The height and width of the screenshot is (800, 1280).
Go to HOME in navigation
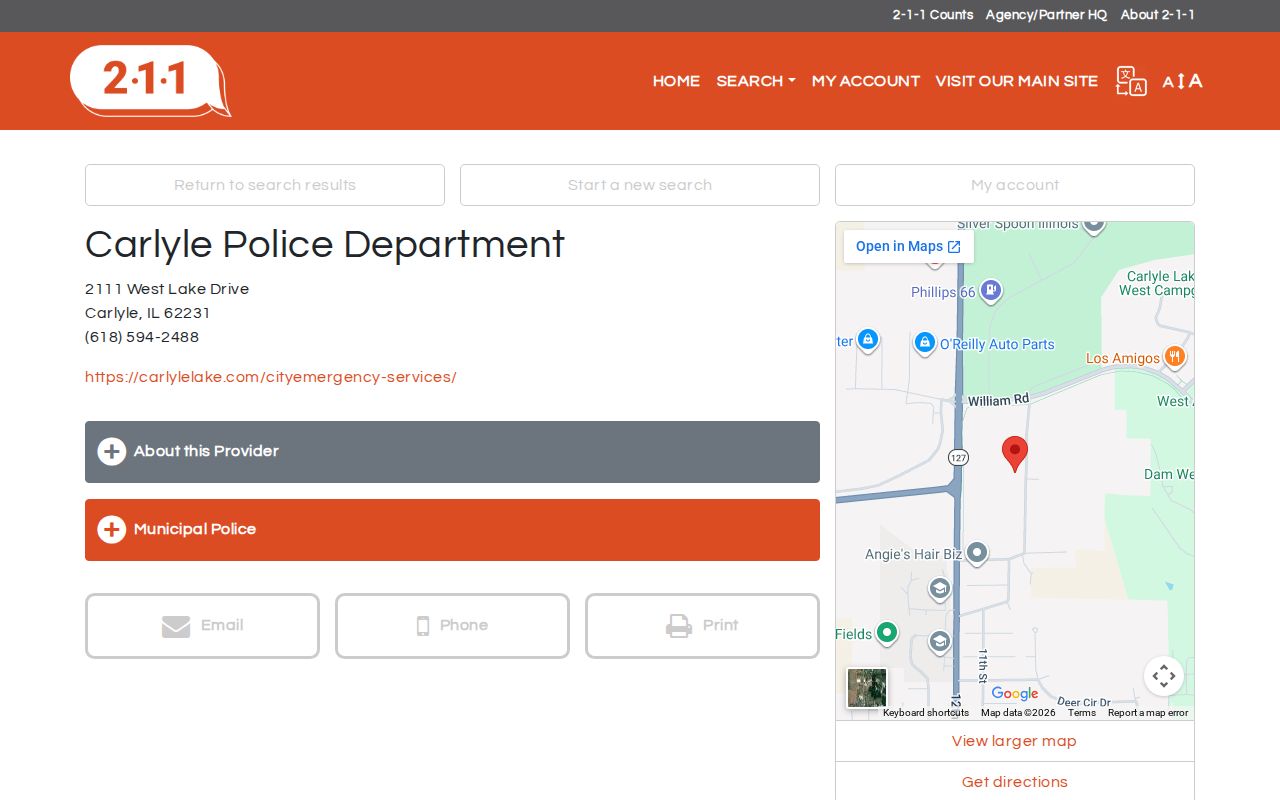point(676,81)
